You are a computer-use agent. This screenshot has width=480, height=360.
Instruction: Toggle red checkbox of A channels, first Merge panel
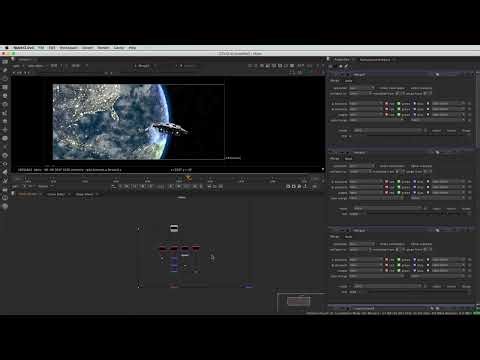point(386,104)
